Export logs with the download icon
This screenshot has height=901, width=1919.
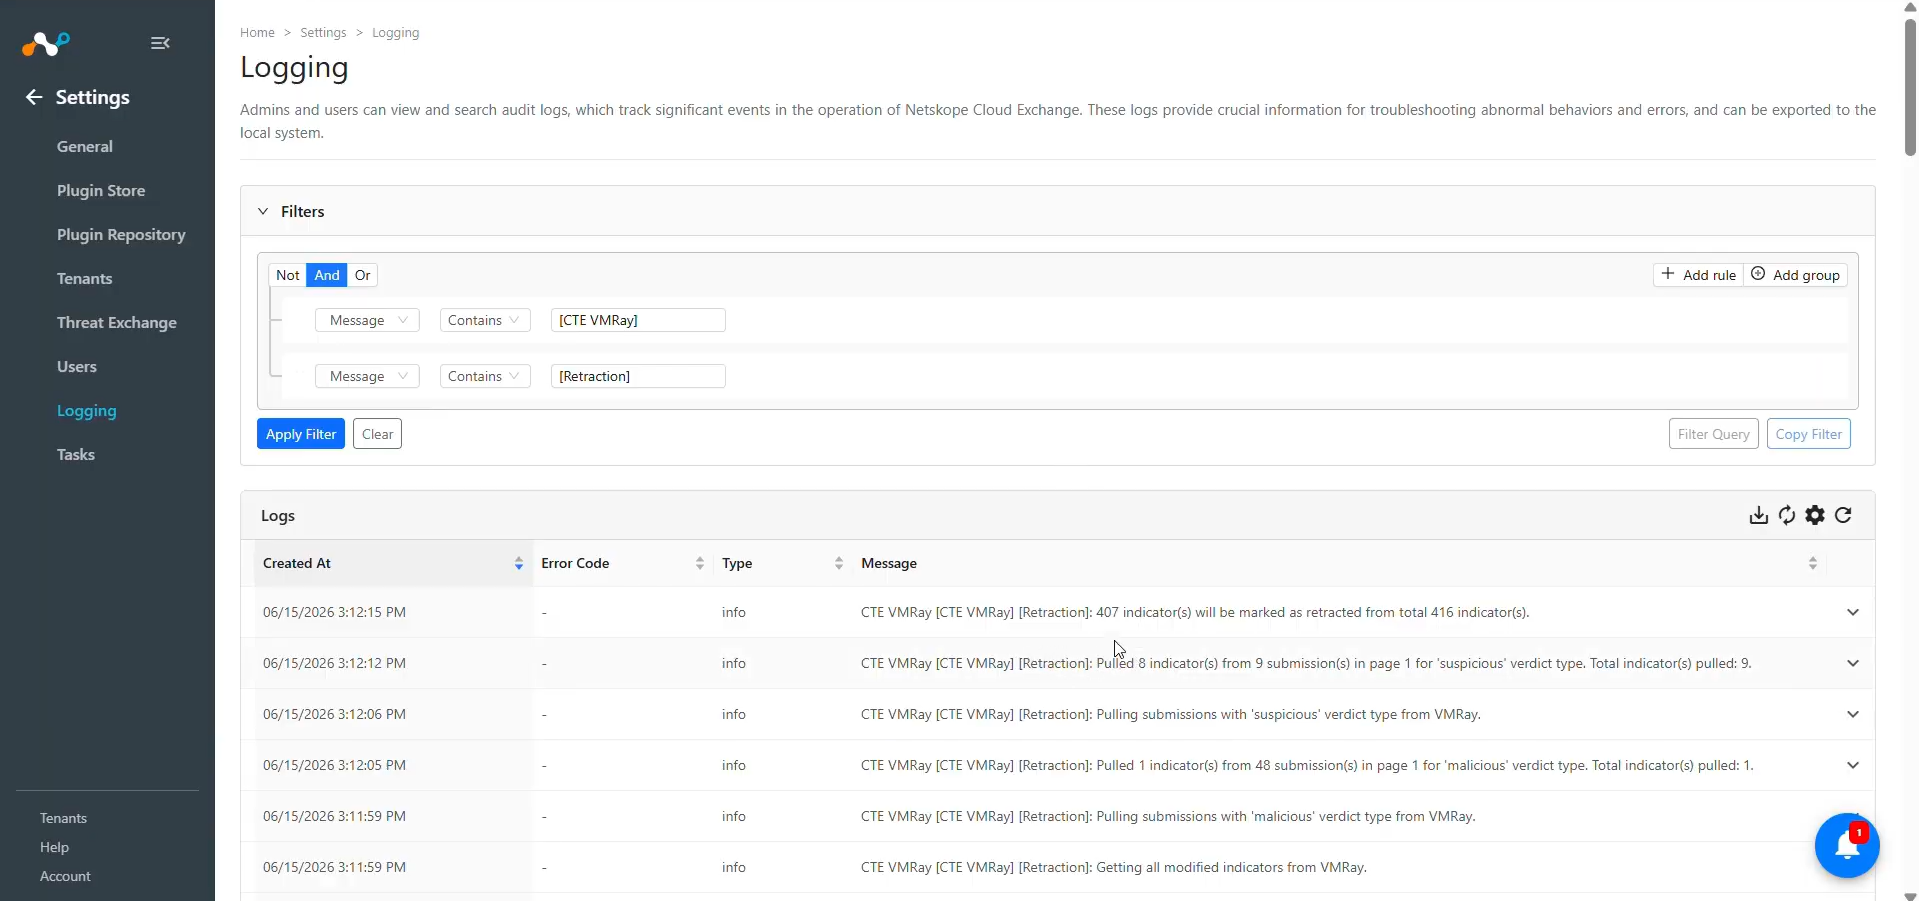tap(1758, 515)
